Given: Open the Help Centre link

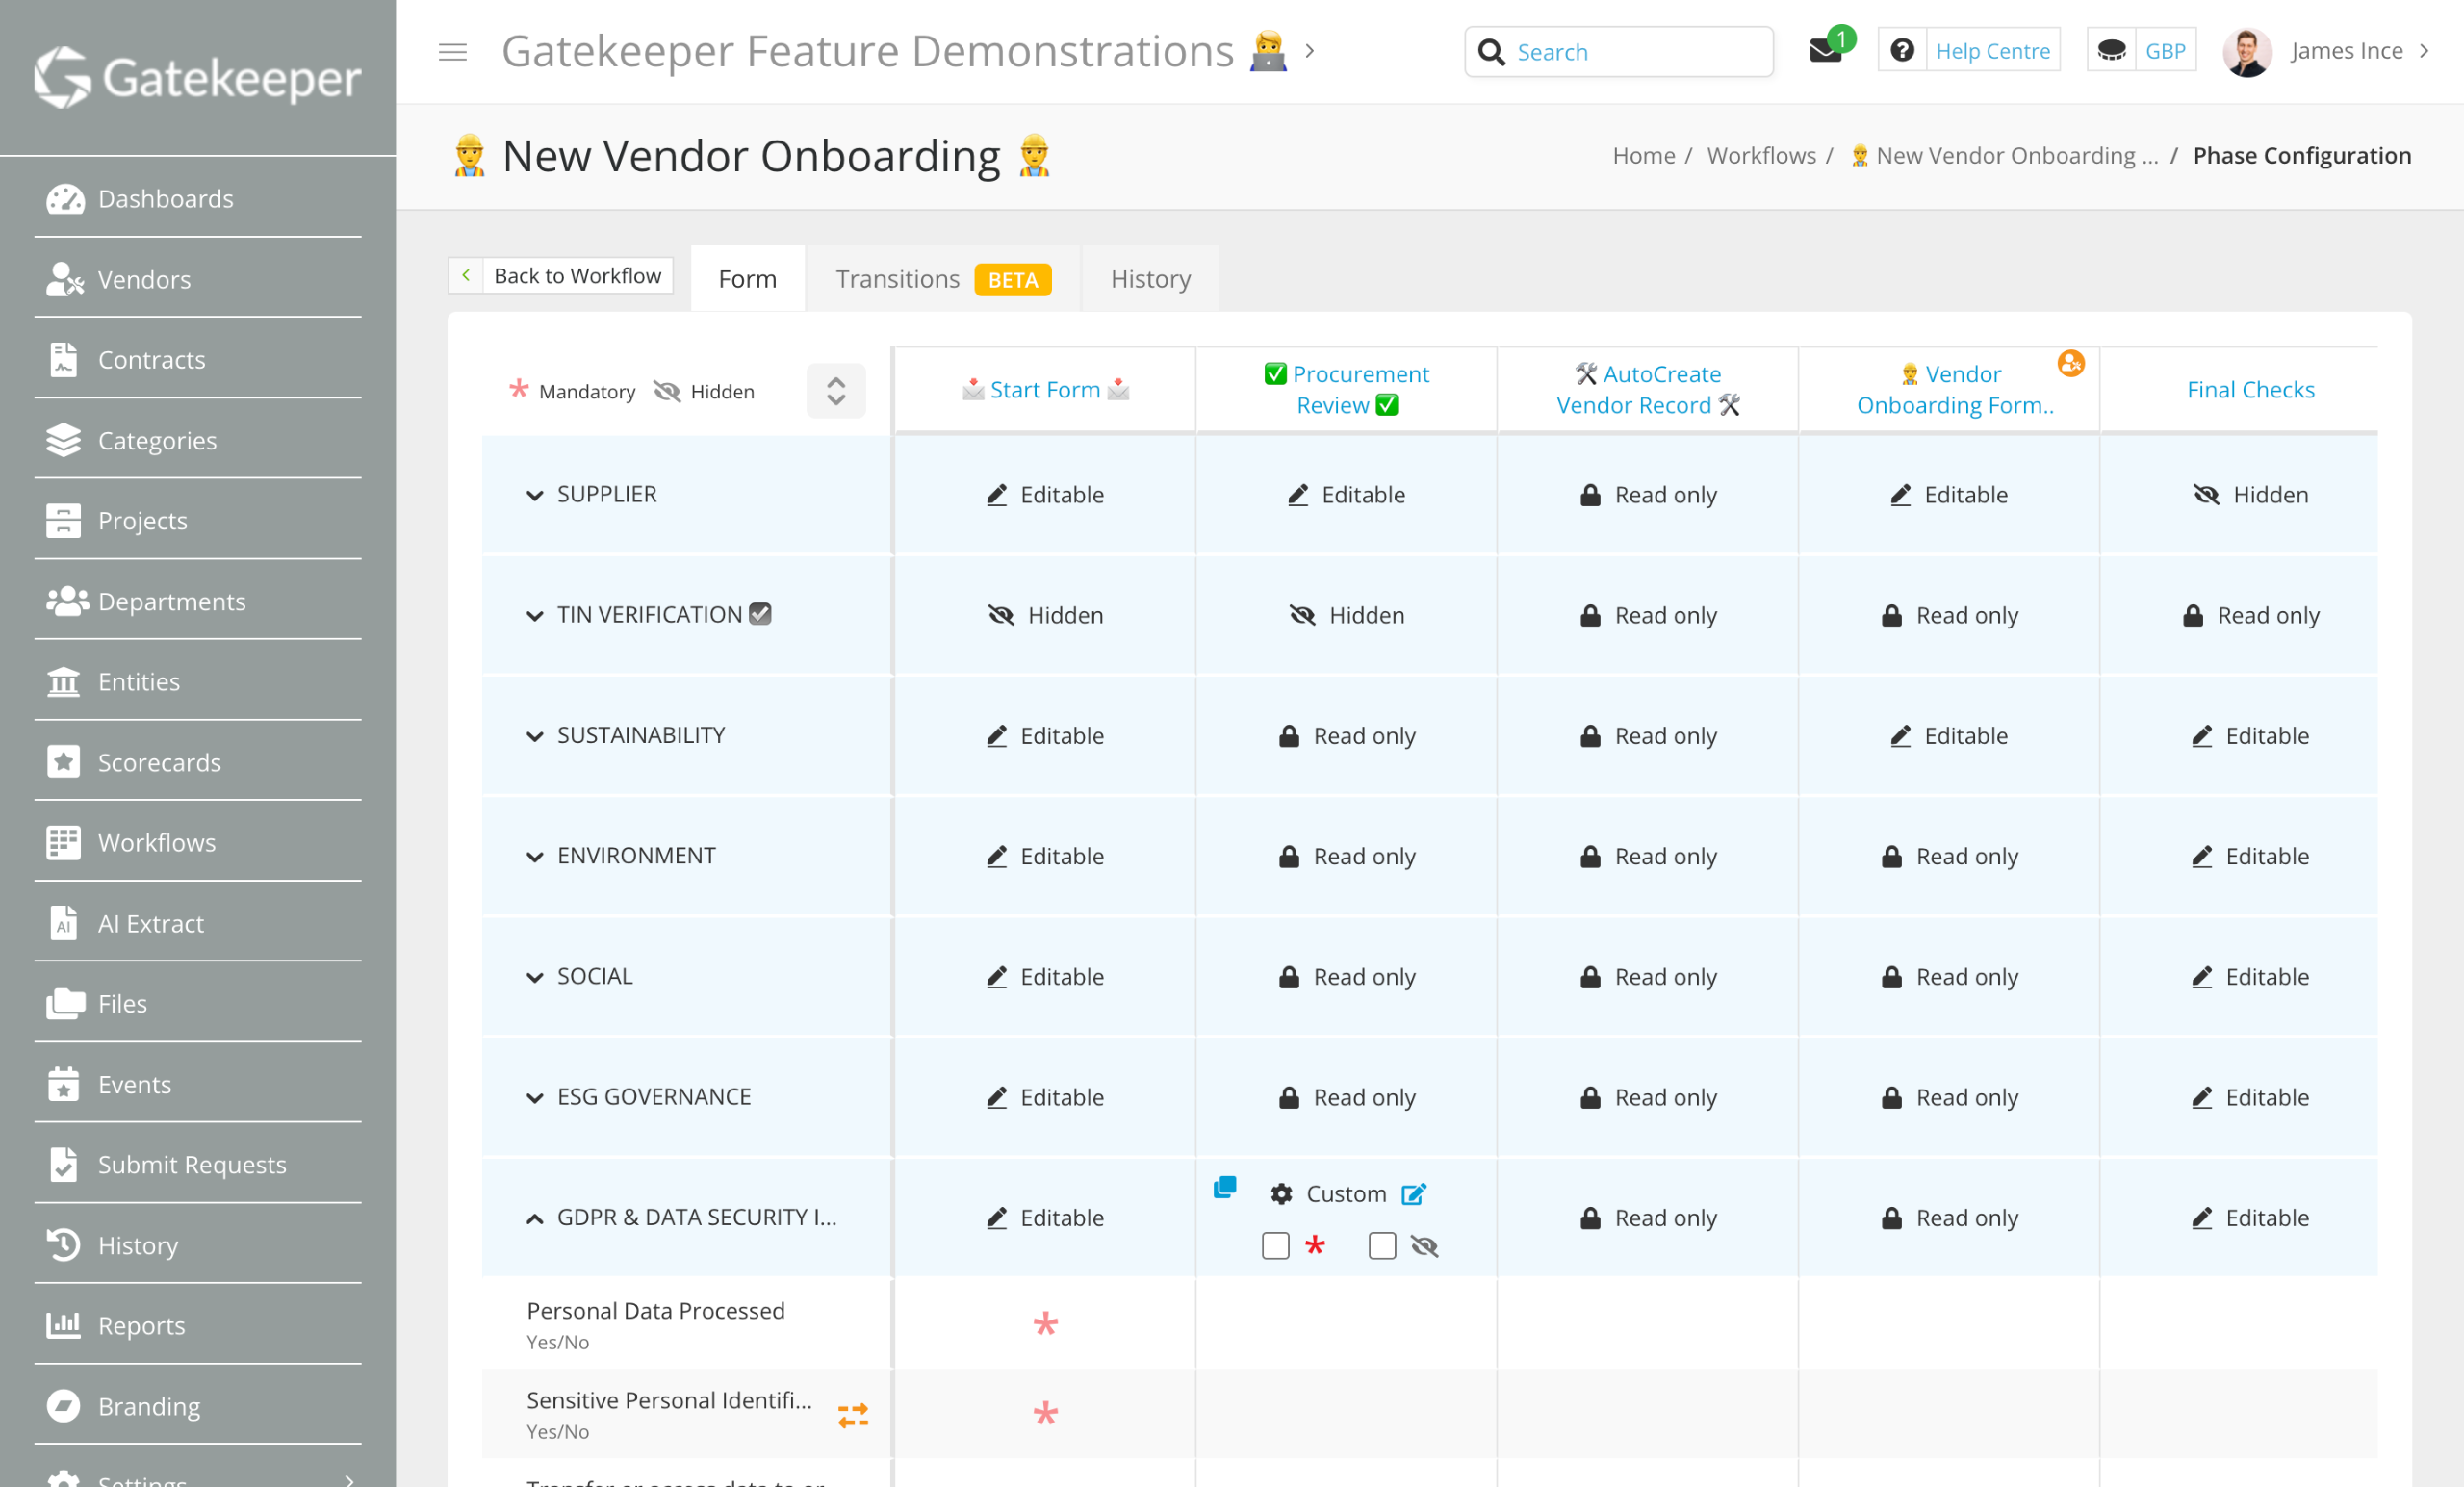Looking at the screenshot, I should click(x=1991, y=51).
